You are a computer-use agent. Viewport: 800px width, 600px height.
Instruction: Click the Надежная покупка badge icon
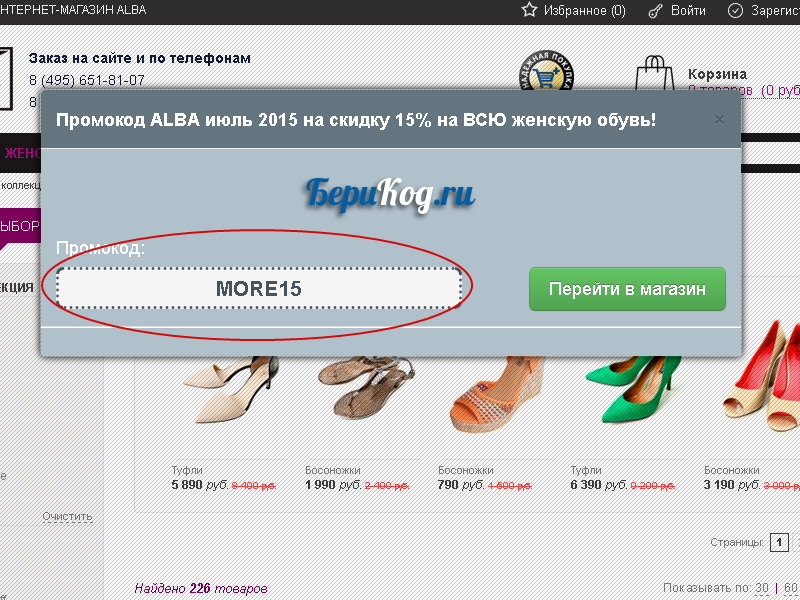546,71
